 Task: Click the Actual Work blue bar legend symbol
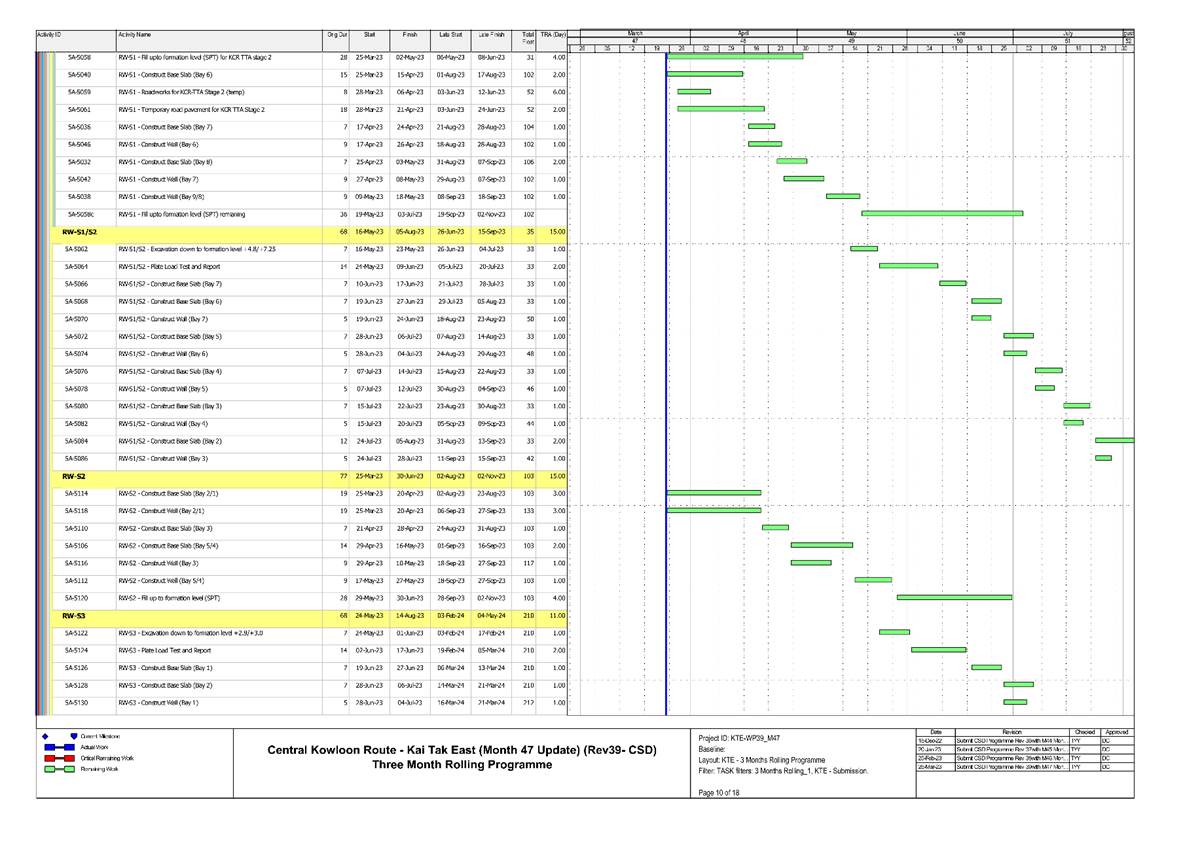pos(60,747)
